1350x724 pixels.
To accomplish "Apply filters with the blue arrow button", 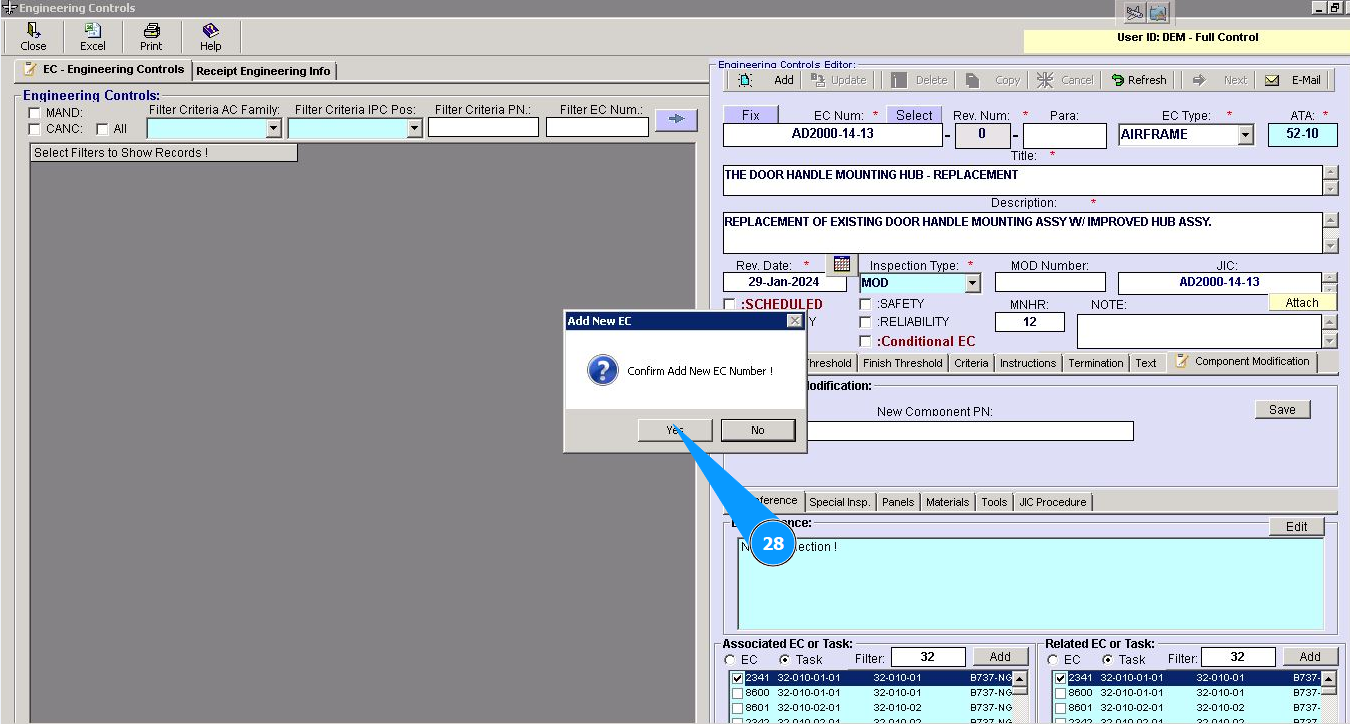I will [676, 119].
